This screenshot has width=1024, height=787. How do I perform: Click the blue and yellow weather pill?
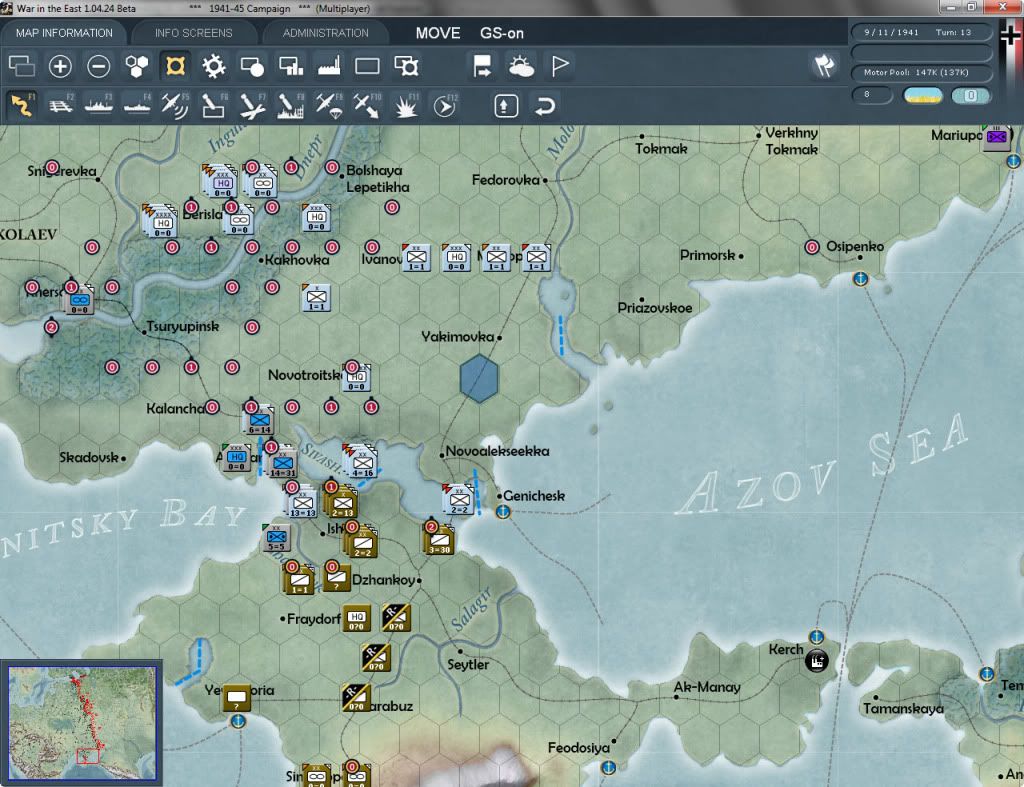tap(922, 95)
